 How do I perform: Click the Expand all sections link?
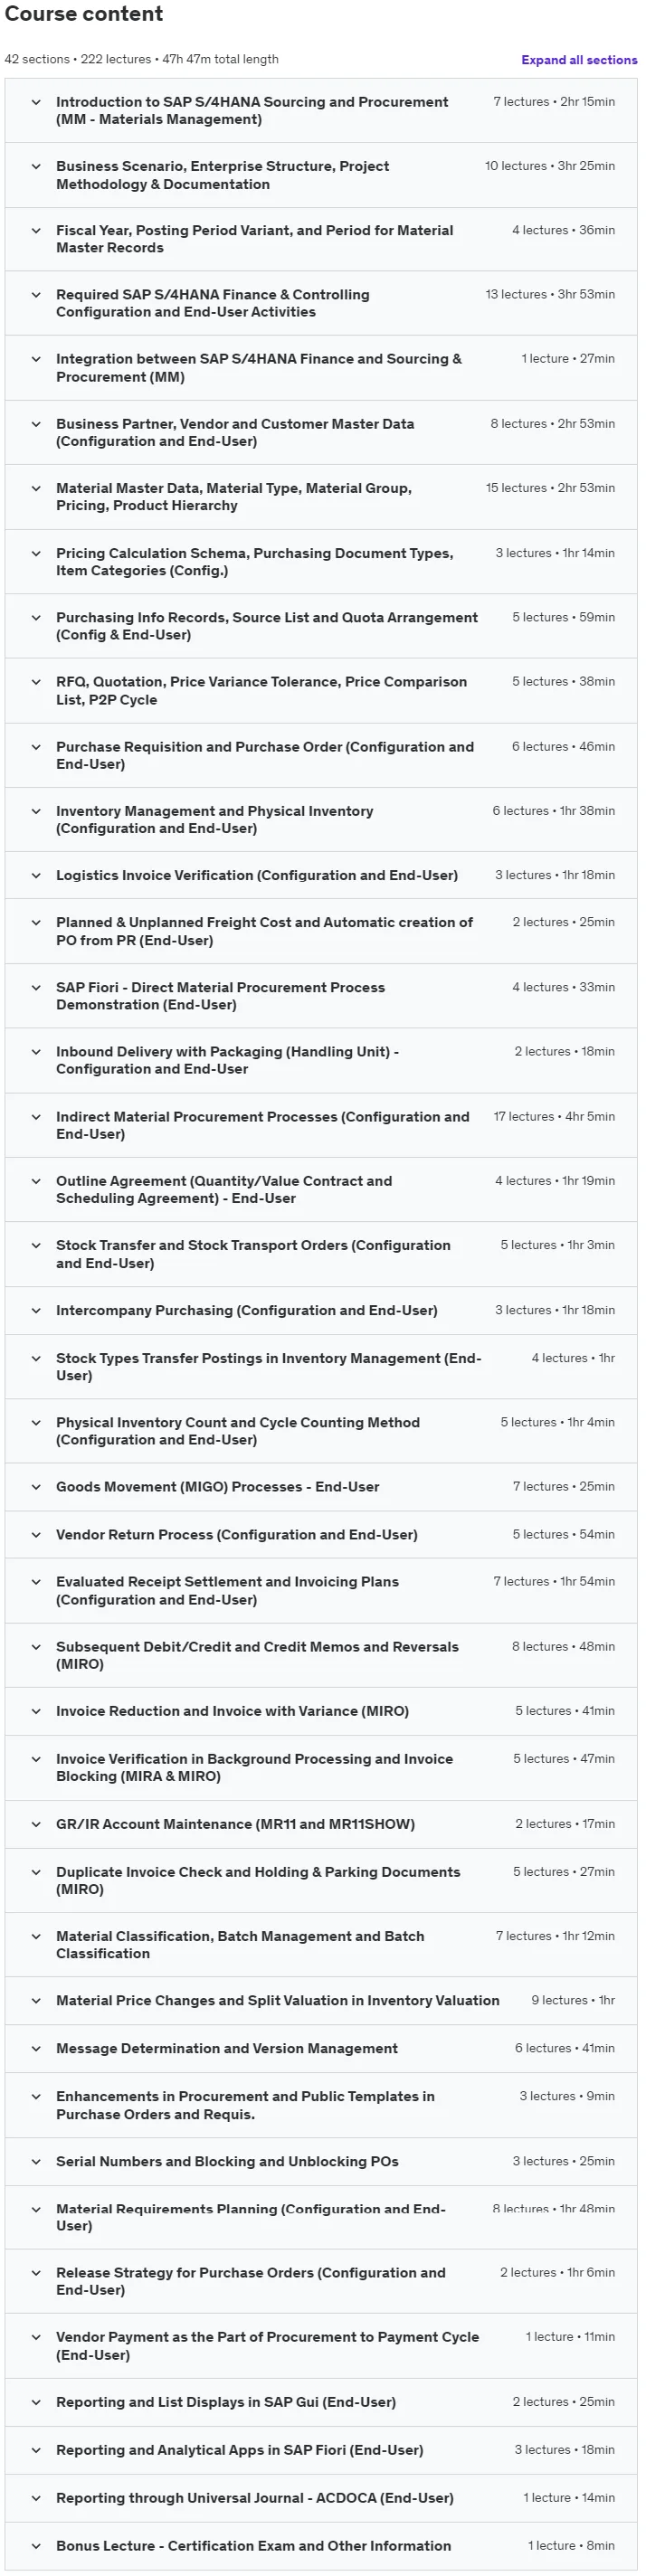579,60
